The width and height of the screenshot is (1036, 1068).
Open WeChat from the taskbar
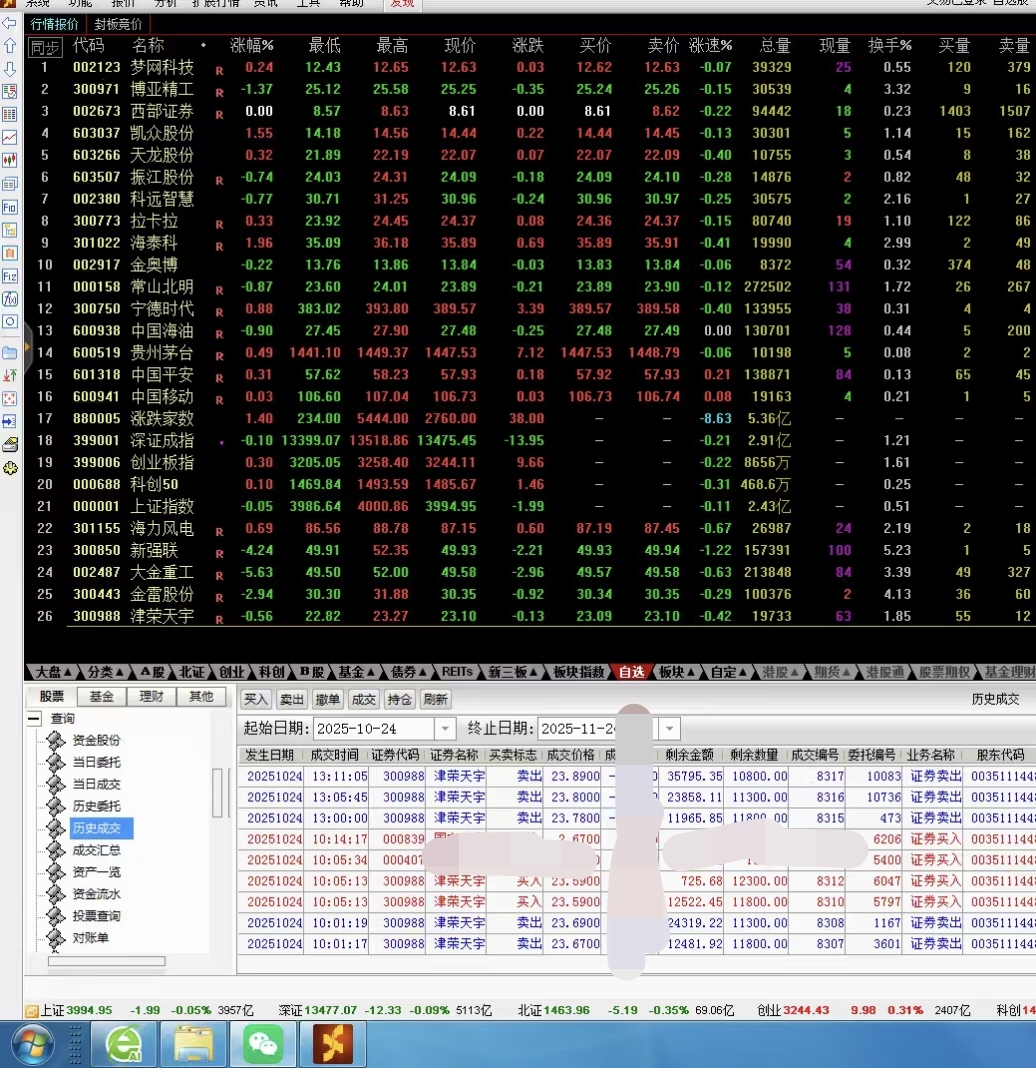coord(263,1045)
